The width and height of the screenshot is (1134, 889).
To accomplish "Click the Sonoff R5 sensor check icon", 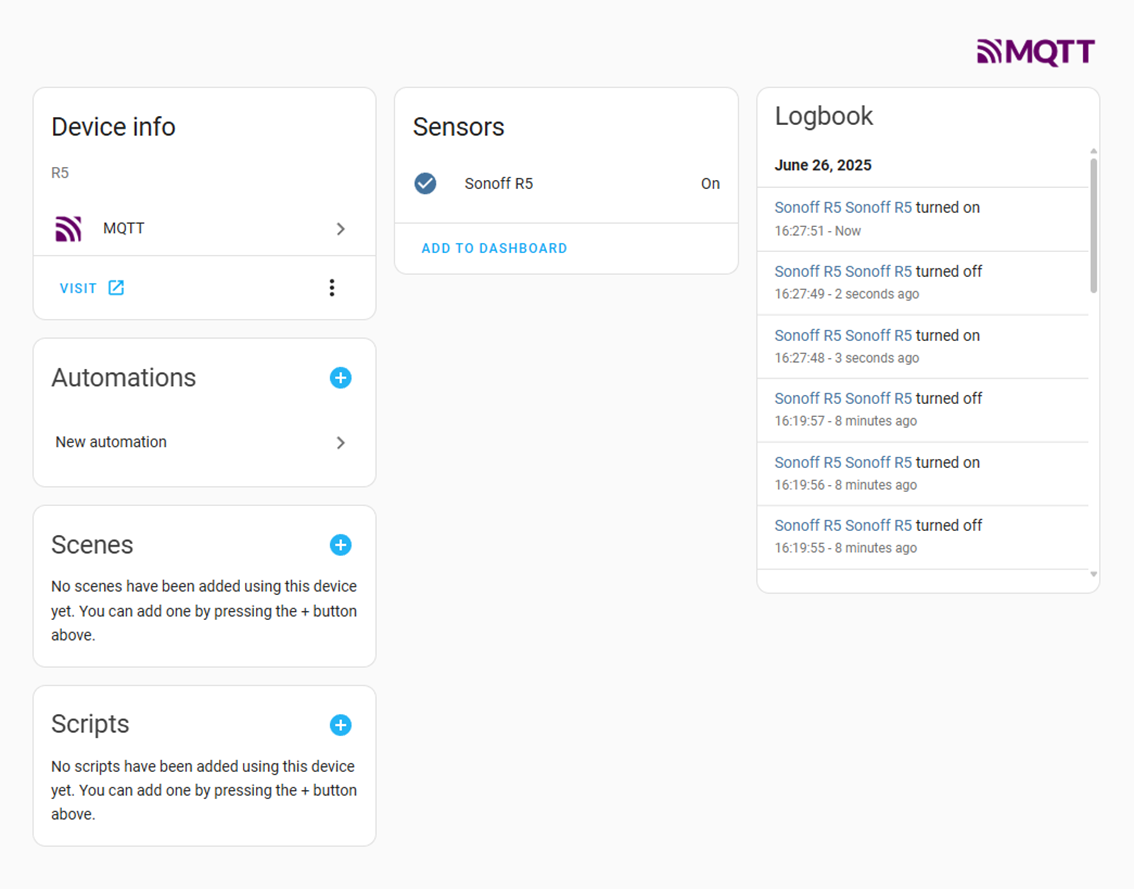I will point(425,184).
